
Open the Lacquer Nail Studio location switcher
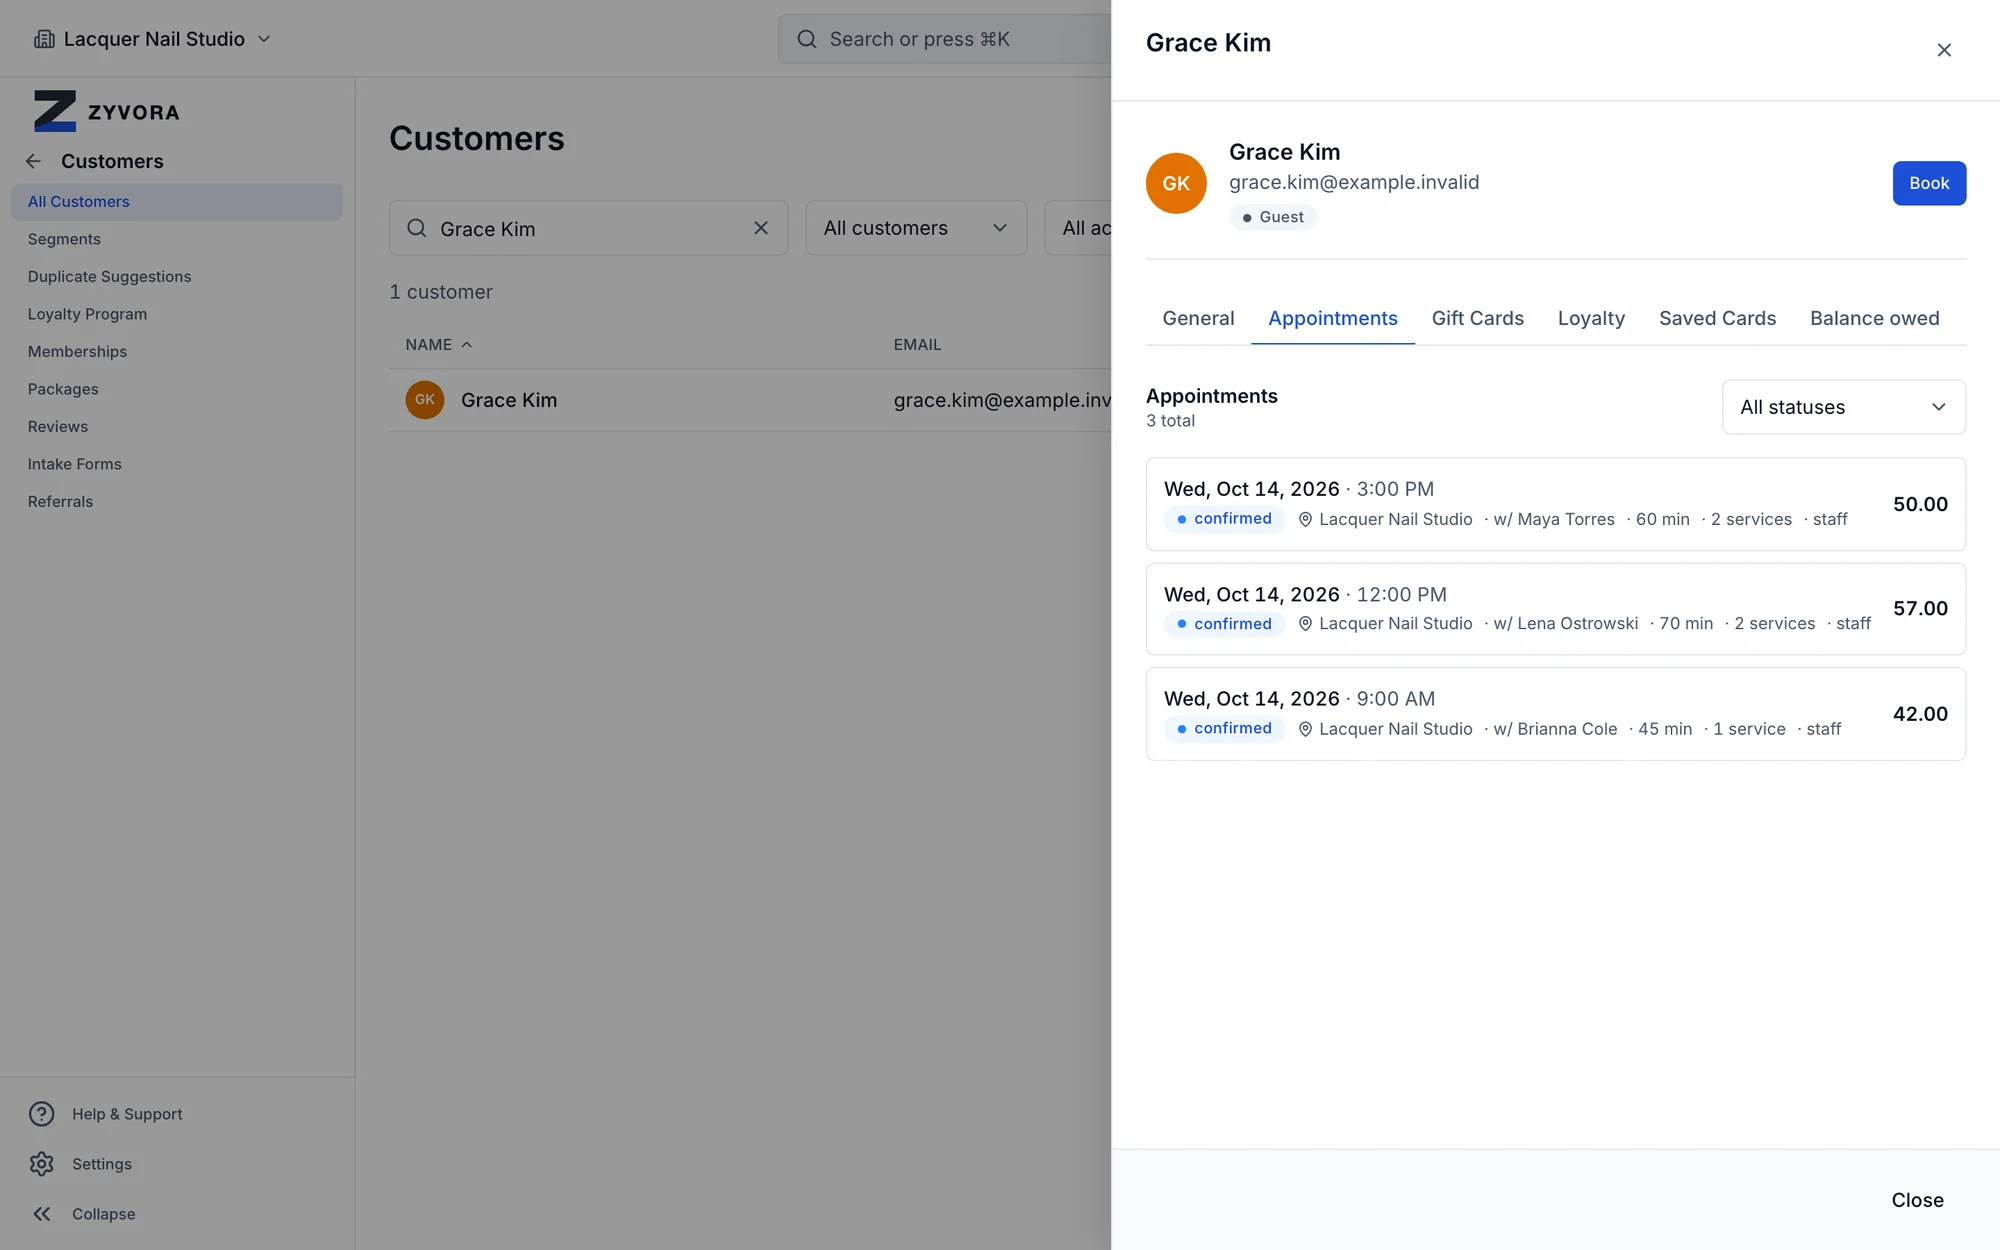click(x=153, y=39)
